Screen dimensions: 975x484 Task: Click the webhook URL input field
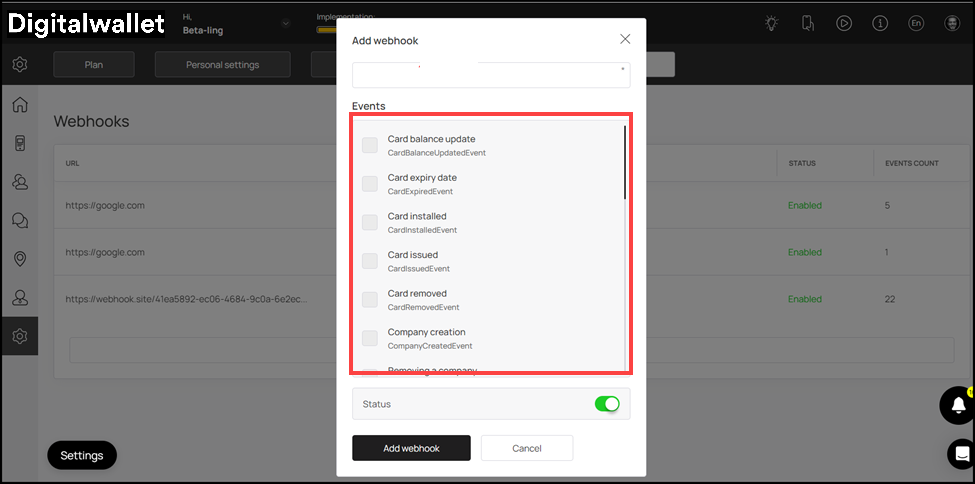pos(491,75)
